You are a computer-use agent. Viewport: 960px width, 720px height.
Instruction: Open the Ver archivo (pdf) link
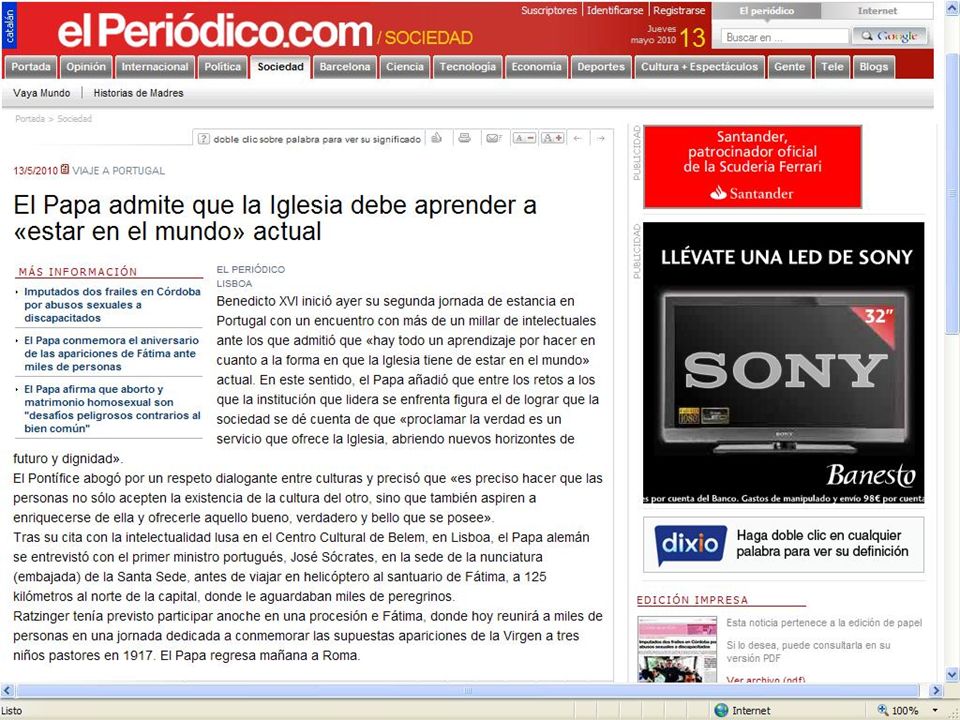click(765, 679)
